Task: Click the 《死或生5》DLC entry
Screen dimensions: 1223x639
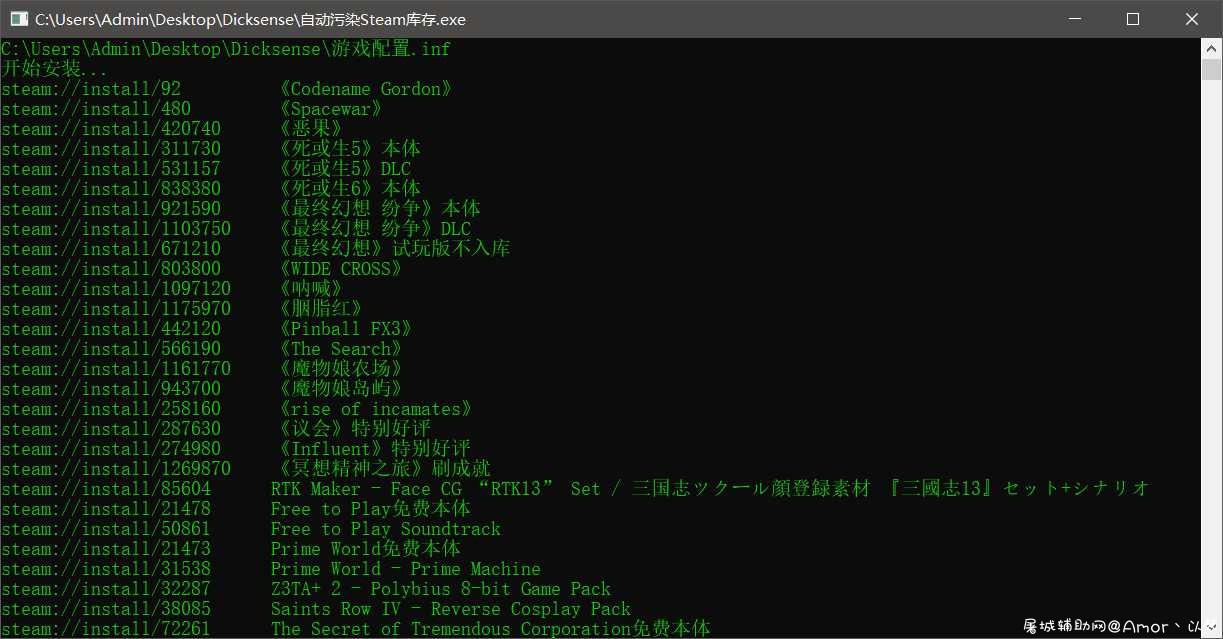Action: coord(346,169)
